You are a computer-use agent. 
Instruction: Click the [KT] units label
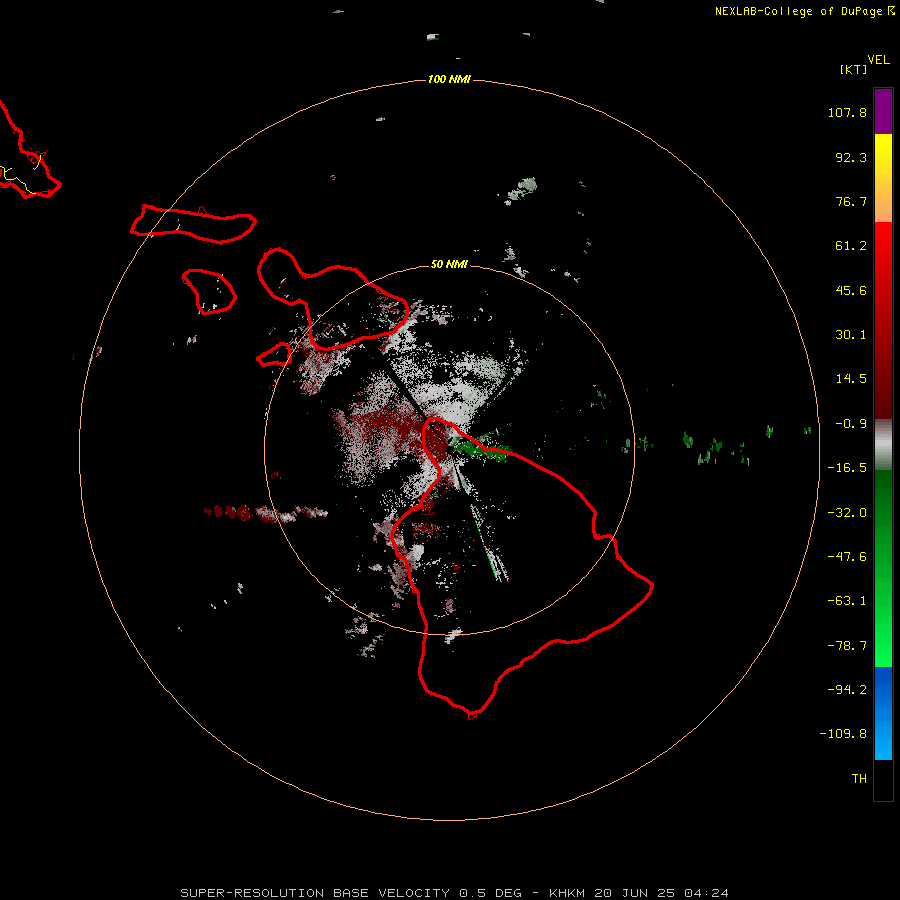(x=853, y=69)
